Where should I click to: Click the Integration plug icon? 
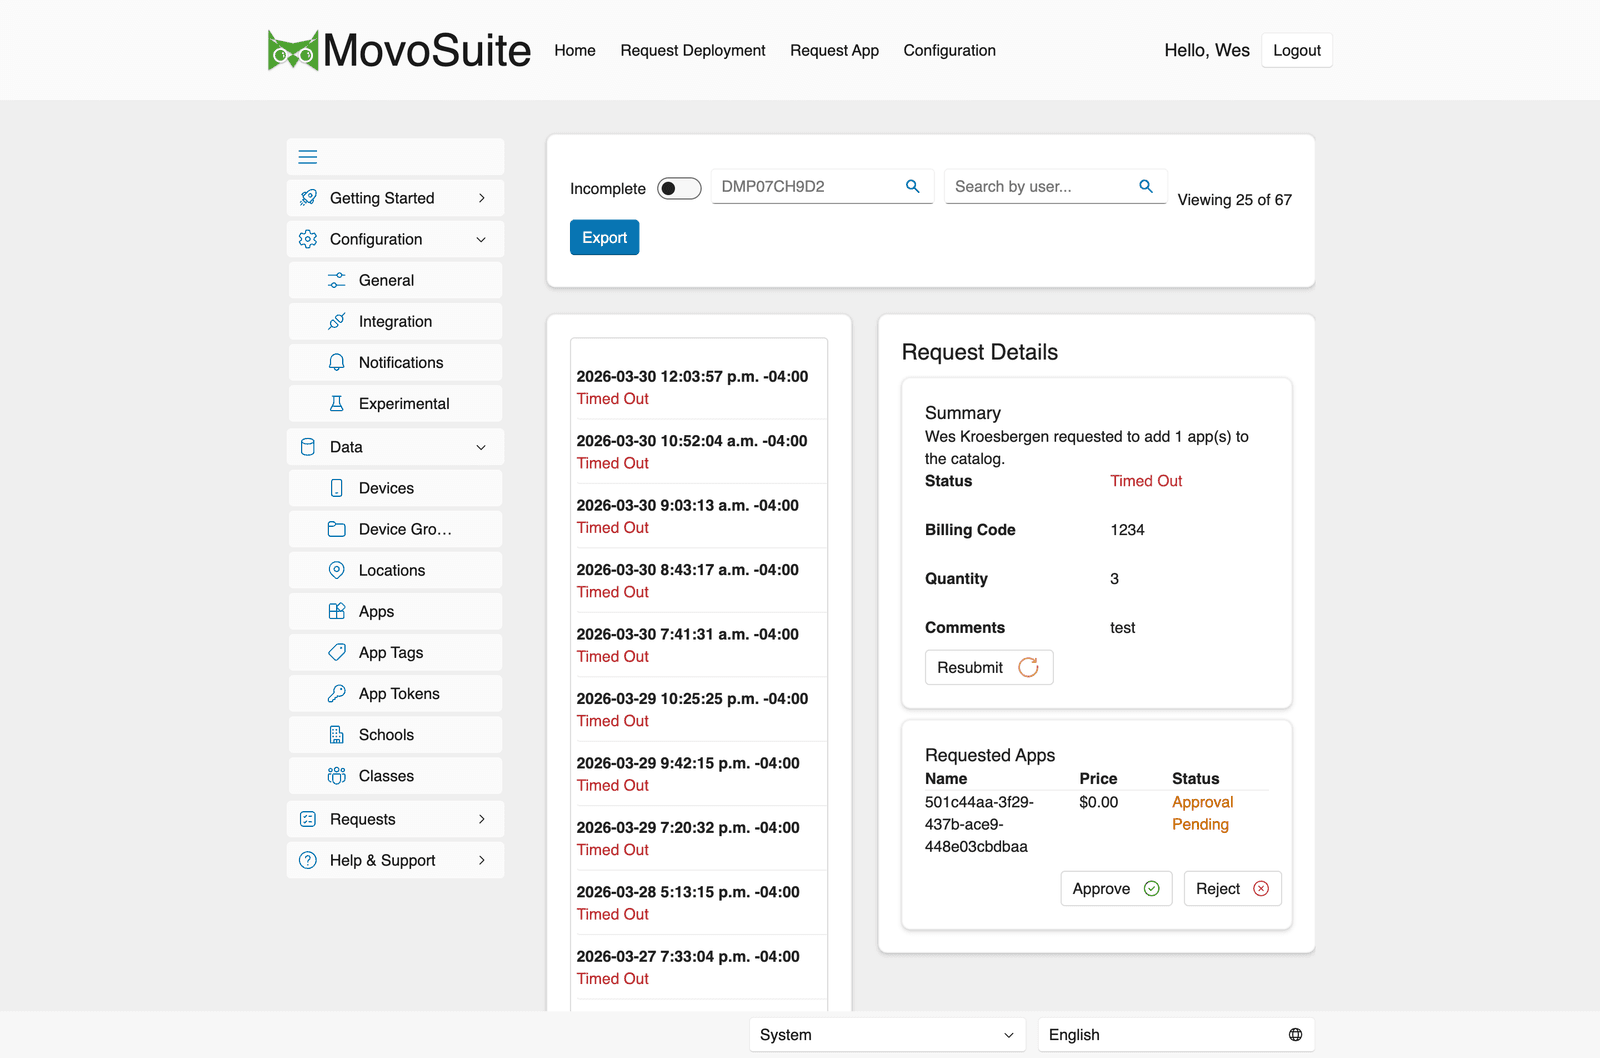click(337, 321)
